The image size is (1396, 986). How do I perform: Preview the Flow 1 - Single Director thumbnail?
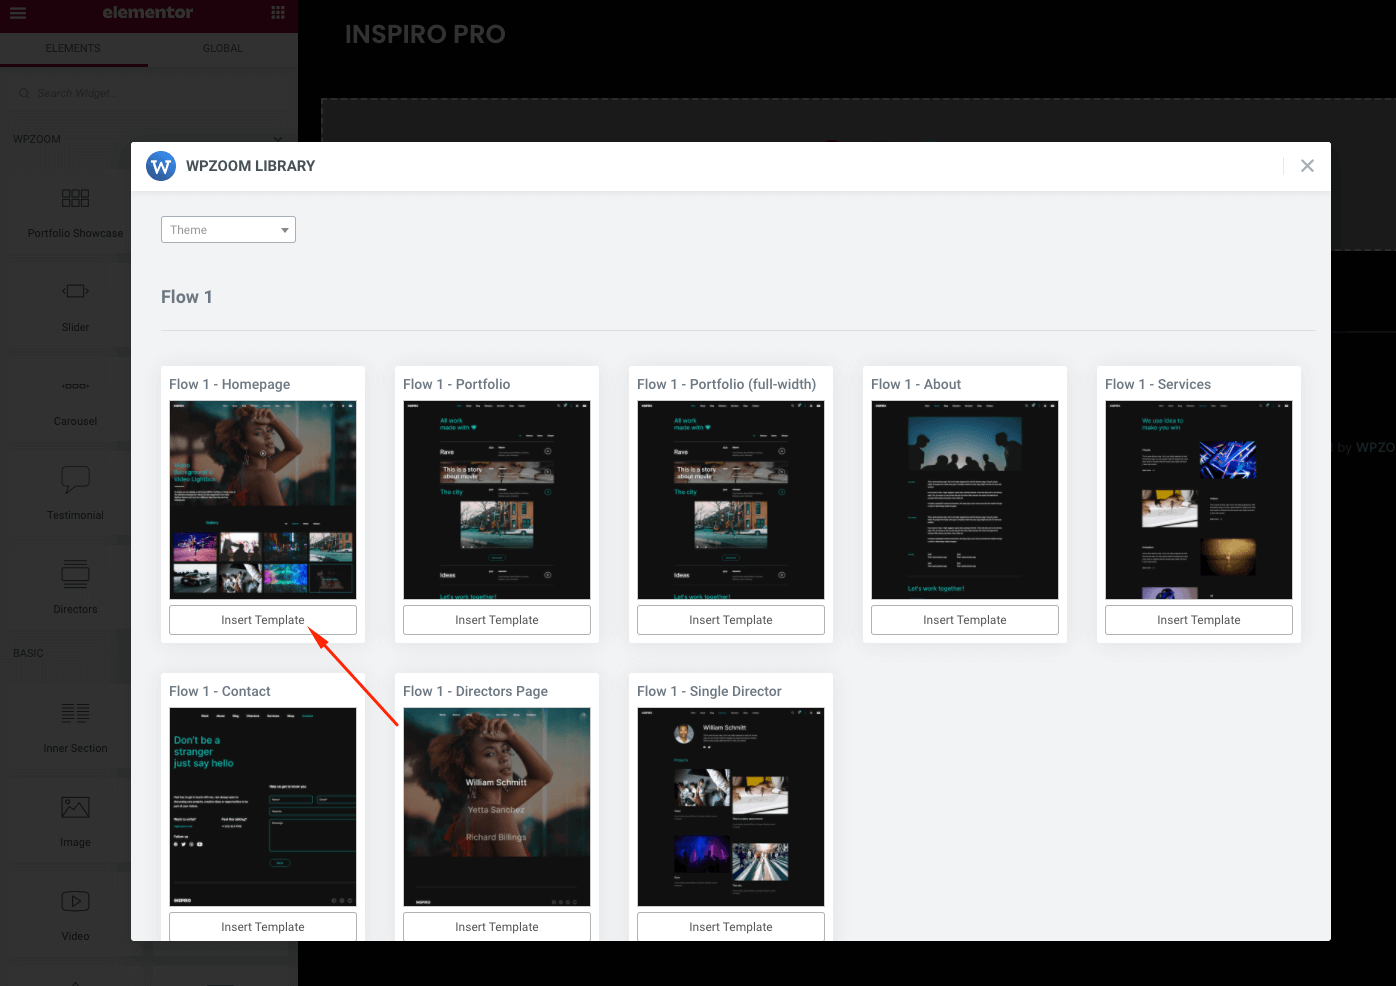pyautogui.click(x=731, y=807)
